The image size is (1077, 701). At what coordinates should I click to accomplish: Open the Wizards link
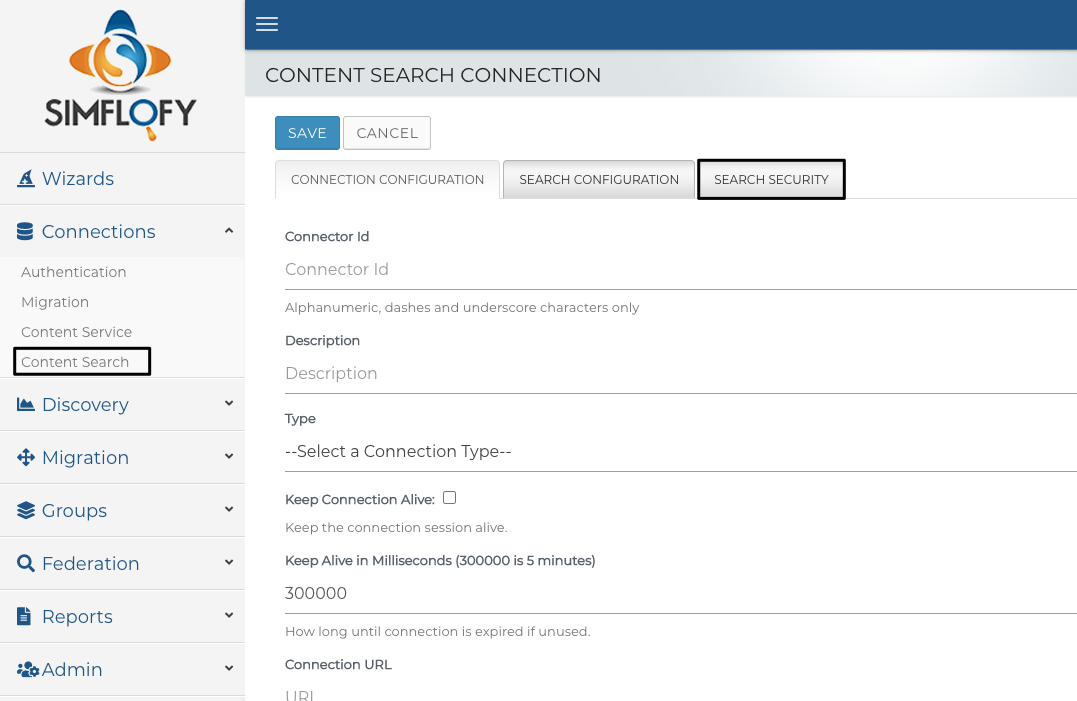78,179
